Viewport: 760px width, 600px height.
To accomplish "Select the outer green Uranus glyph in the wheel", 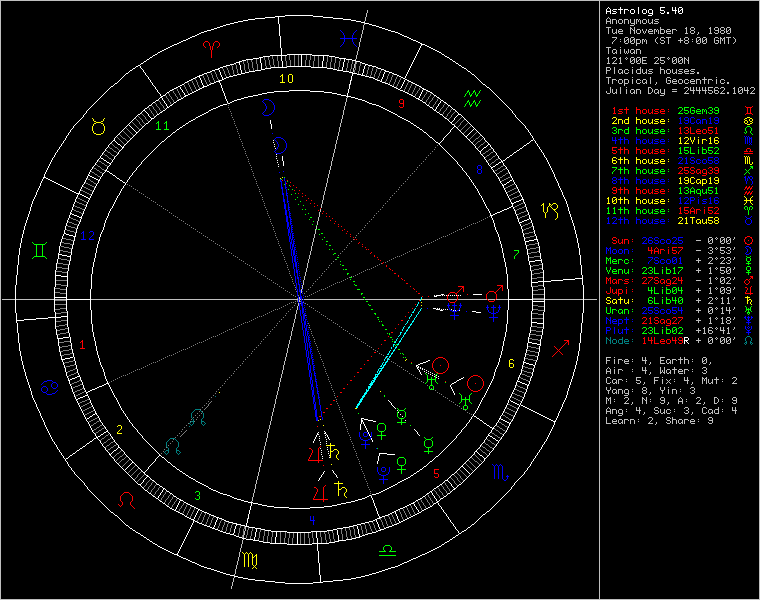I will click(x=465, y=401).
